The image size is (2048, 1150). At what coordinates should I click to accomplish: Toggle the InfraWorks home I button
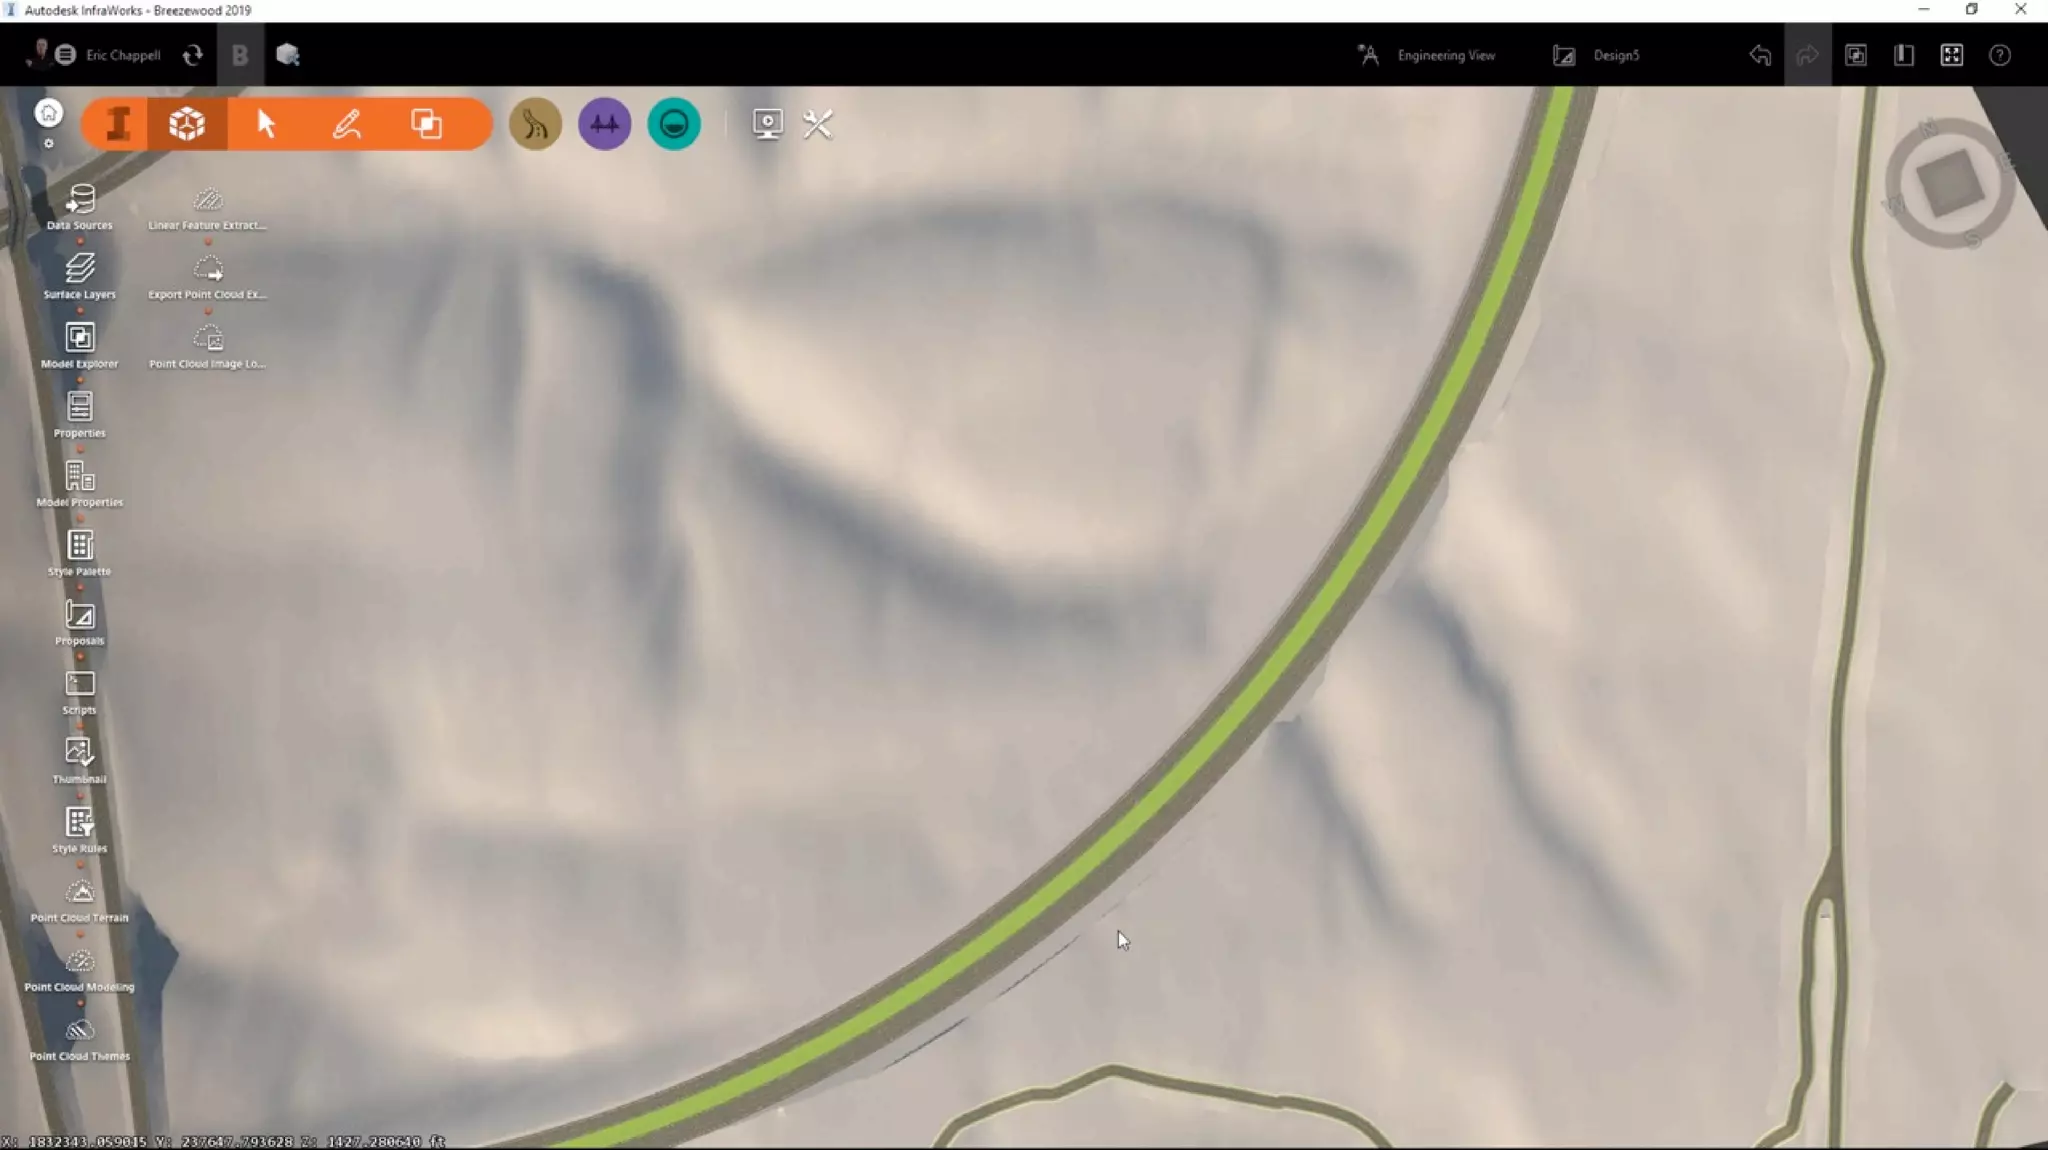coord(118,124)
